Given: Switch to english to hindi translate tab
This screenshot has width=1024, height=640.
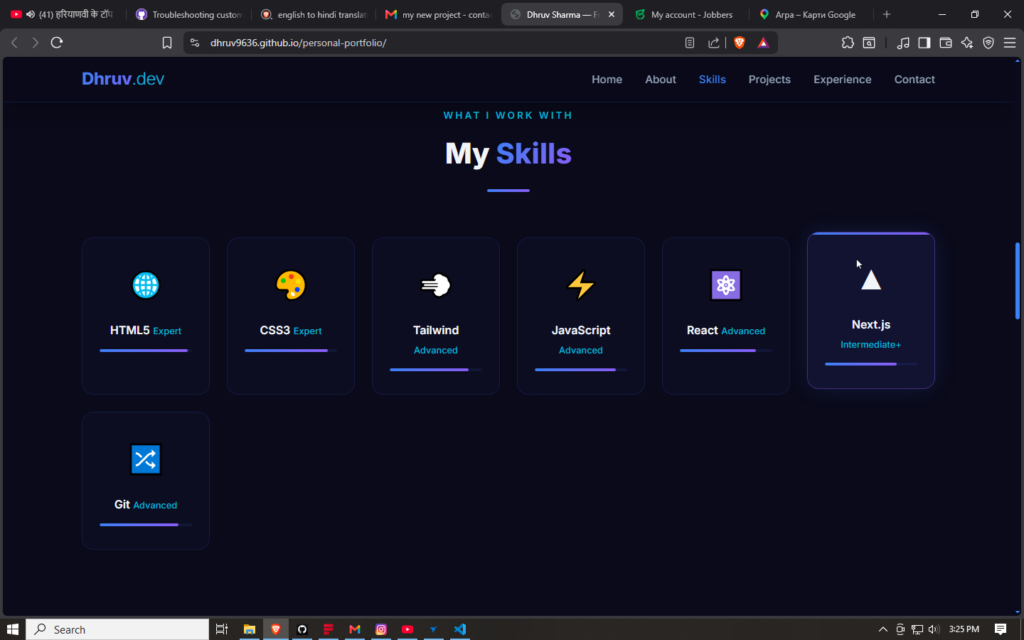Looking at the screenshot, I should pyautogui.click(x=313, y=14).
